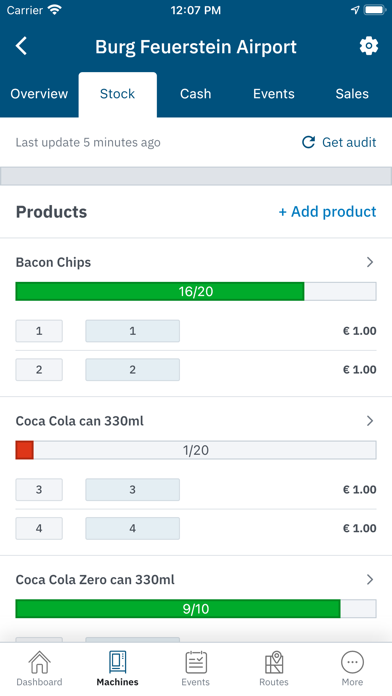Tap Get audit text button

tap(349, 142)
